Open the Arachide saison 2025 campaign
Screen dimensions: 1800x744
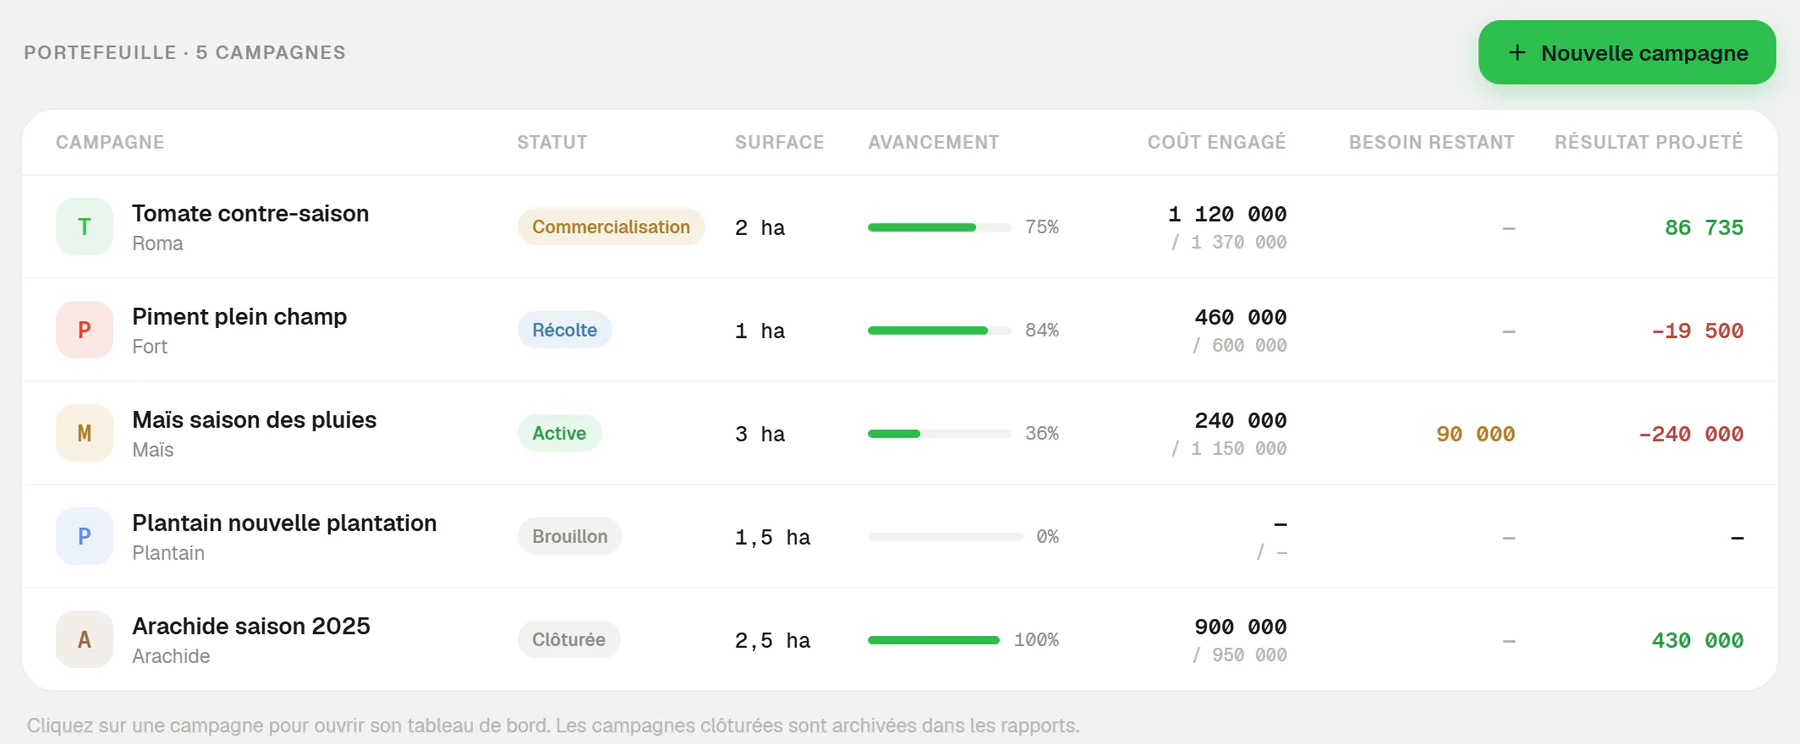point(900,639)
